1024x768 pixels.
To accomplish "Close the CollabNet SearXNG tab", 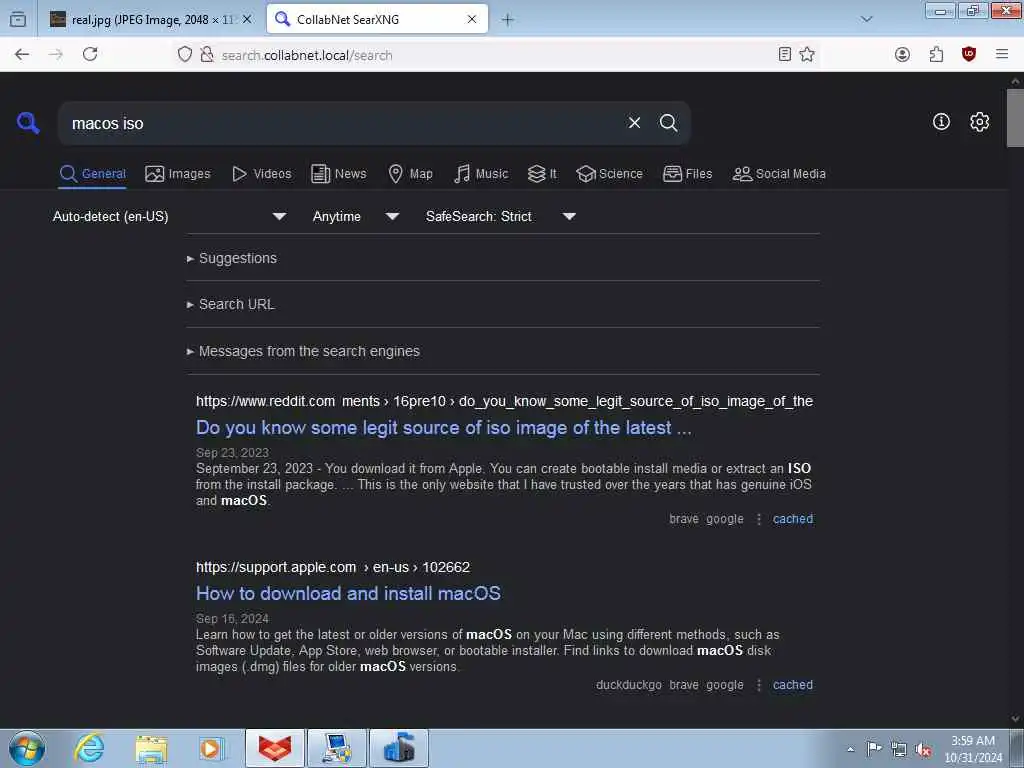I will 472,20.
